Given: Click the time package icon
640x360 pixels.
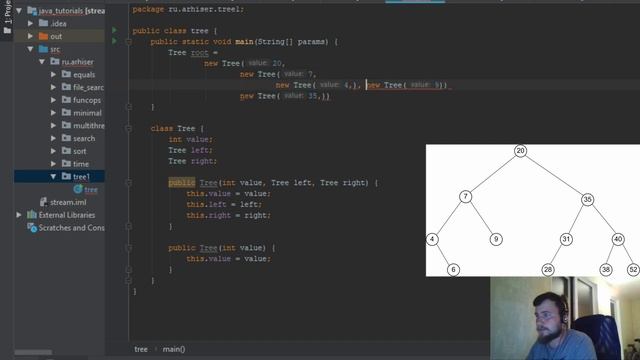Looking at the screenshot, I should [x=66, y=163].
